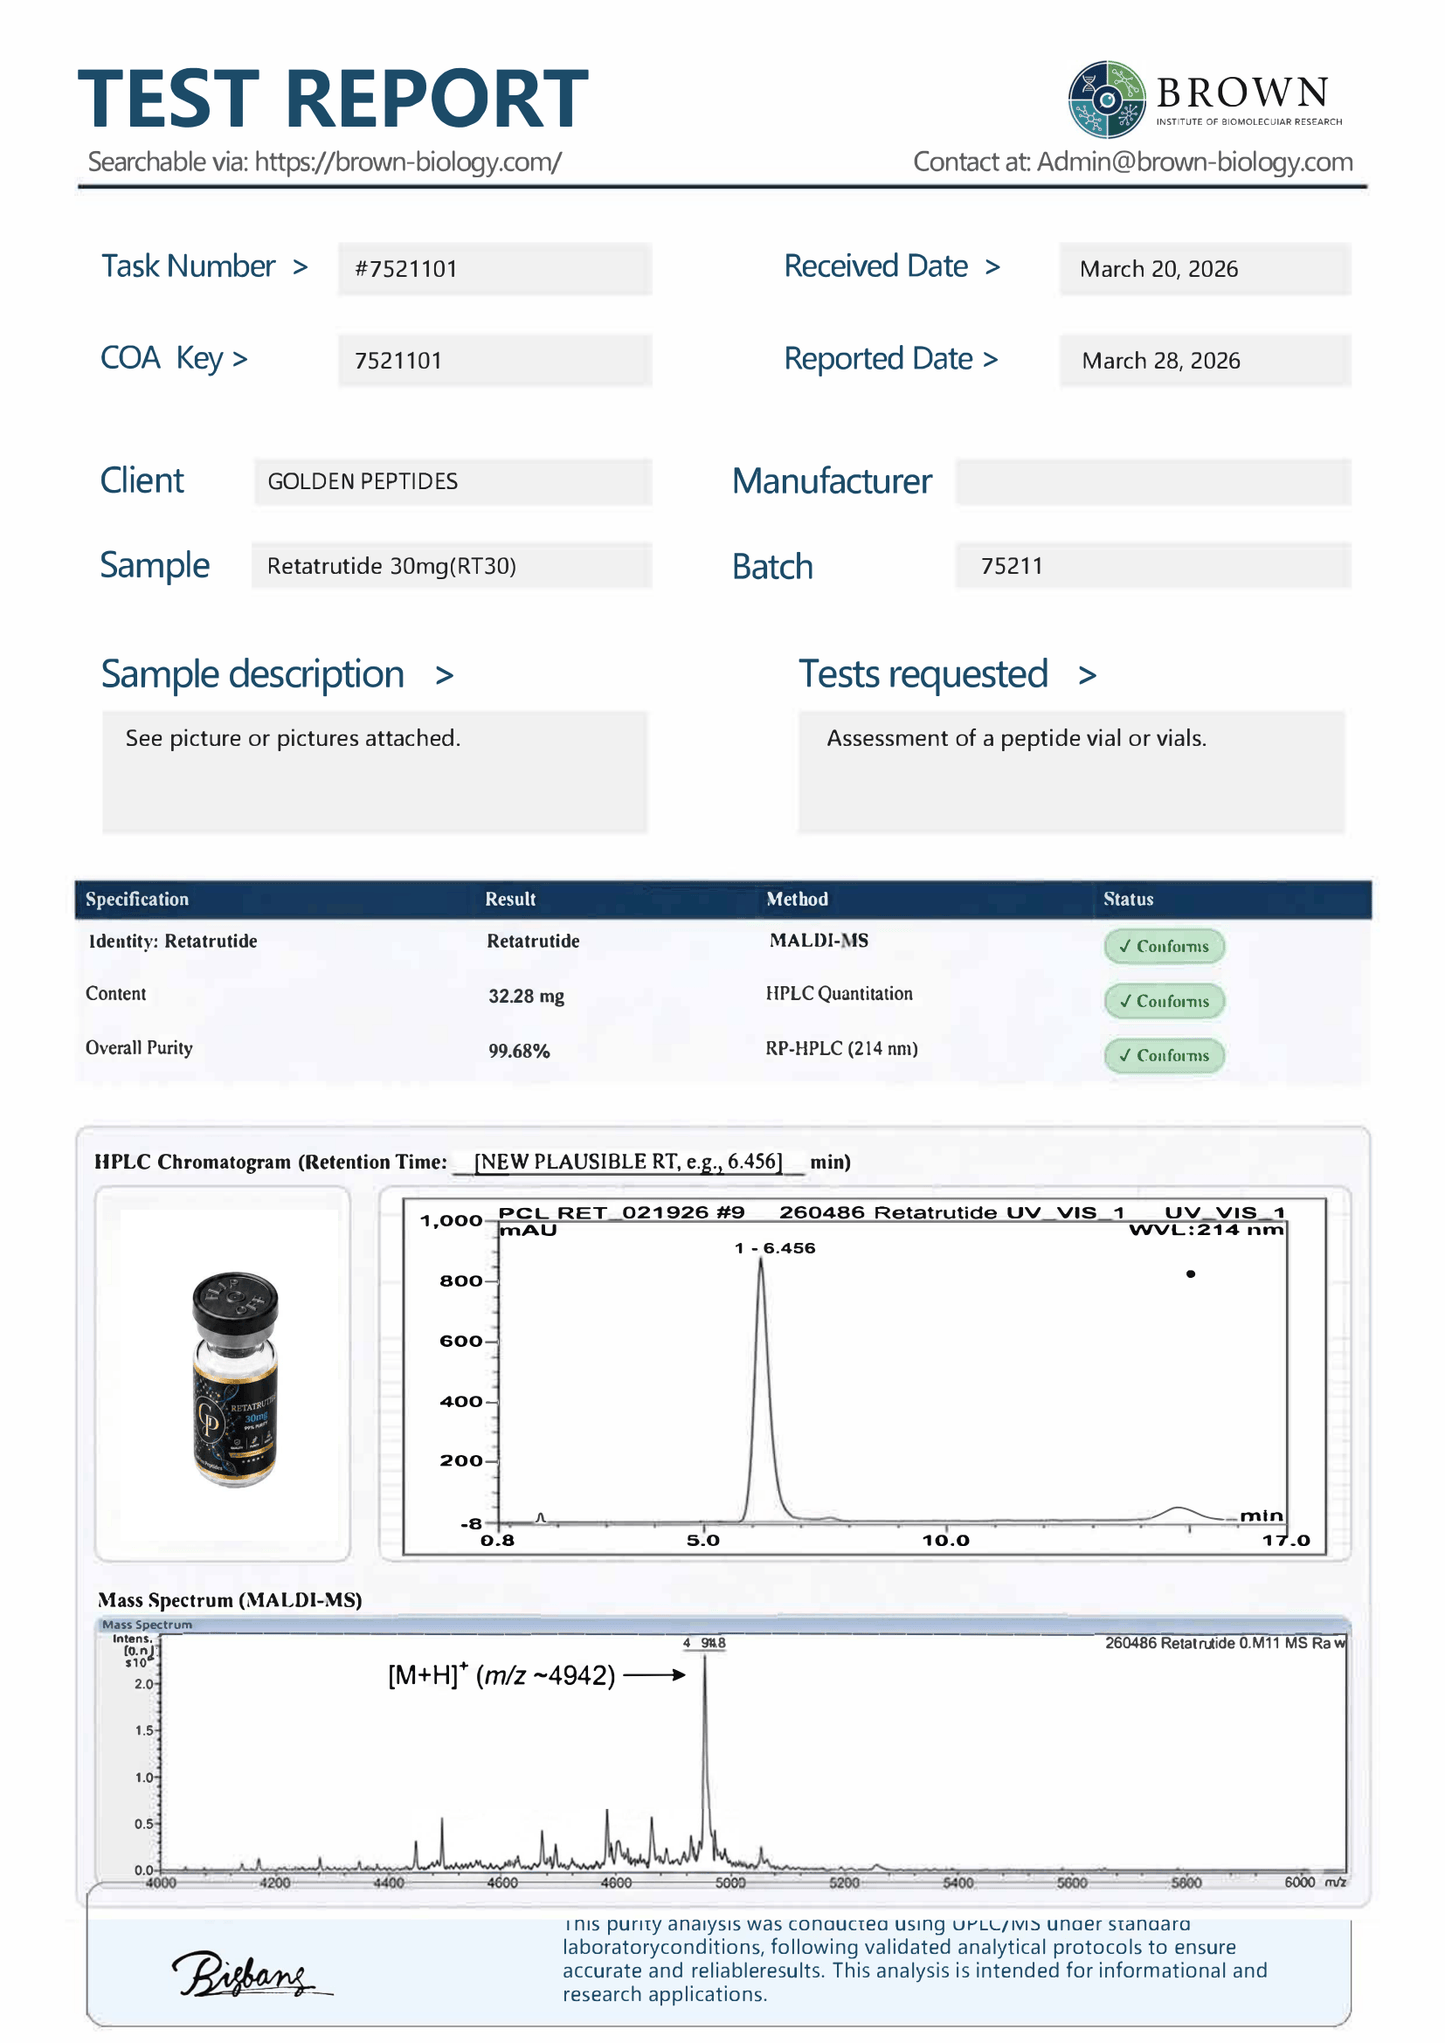Click the Content row Conforms badge
Image resolution: width=1445 pixels, height=2043 pixels.
[x=1164, y=1001]
